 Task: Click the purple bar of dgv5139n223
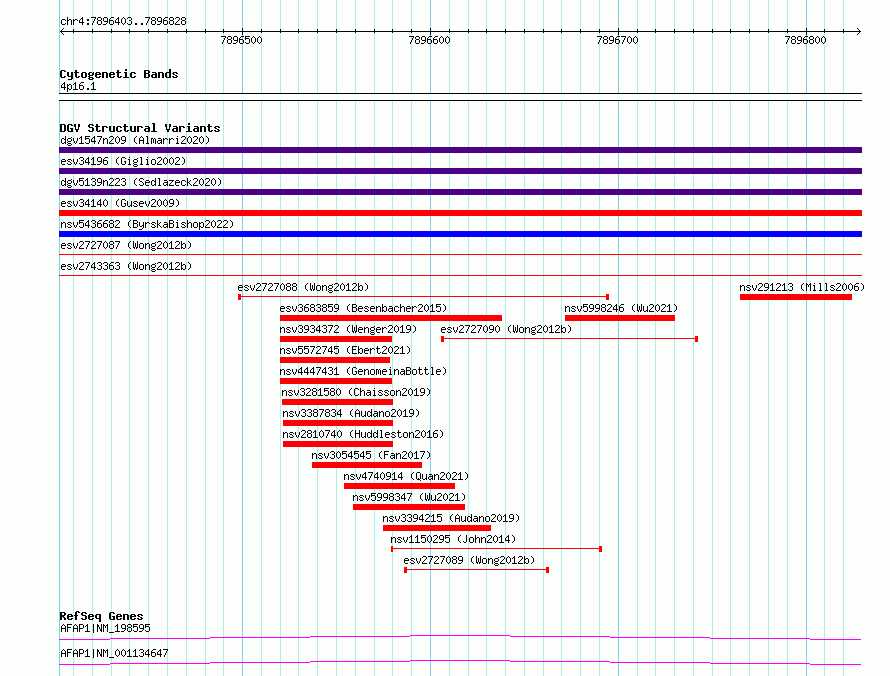(460, 192)
